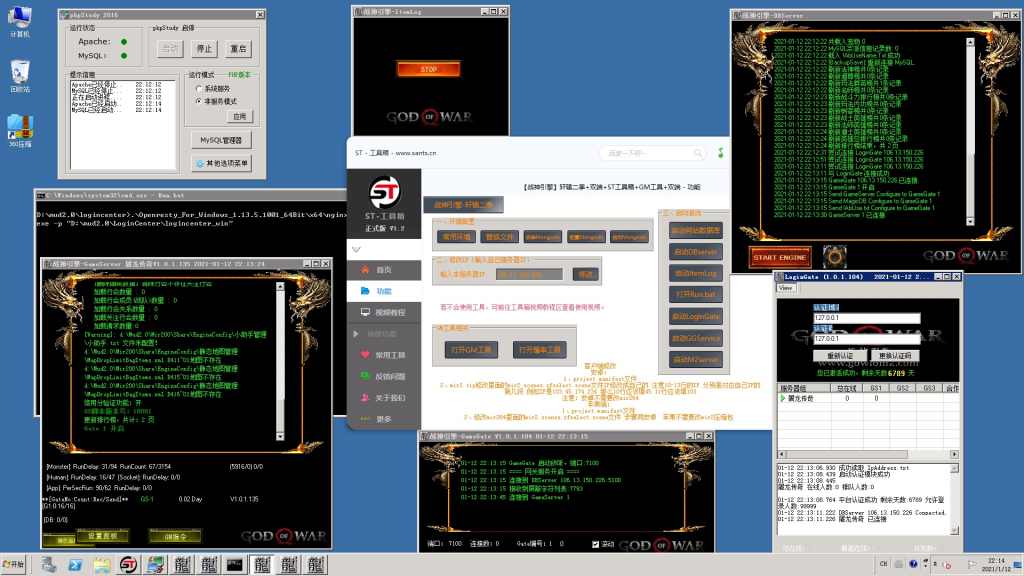Select the 系统服务 radio button

pos(198,88)
